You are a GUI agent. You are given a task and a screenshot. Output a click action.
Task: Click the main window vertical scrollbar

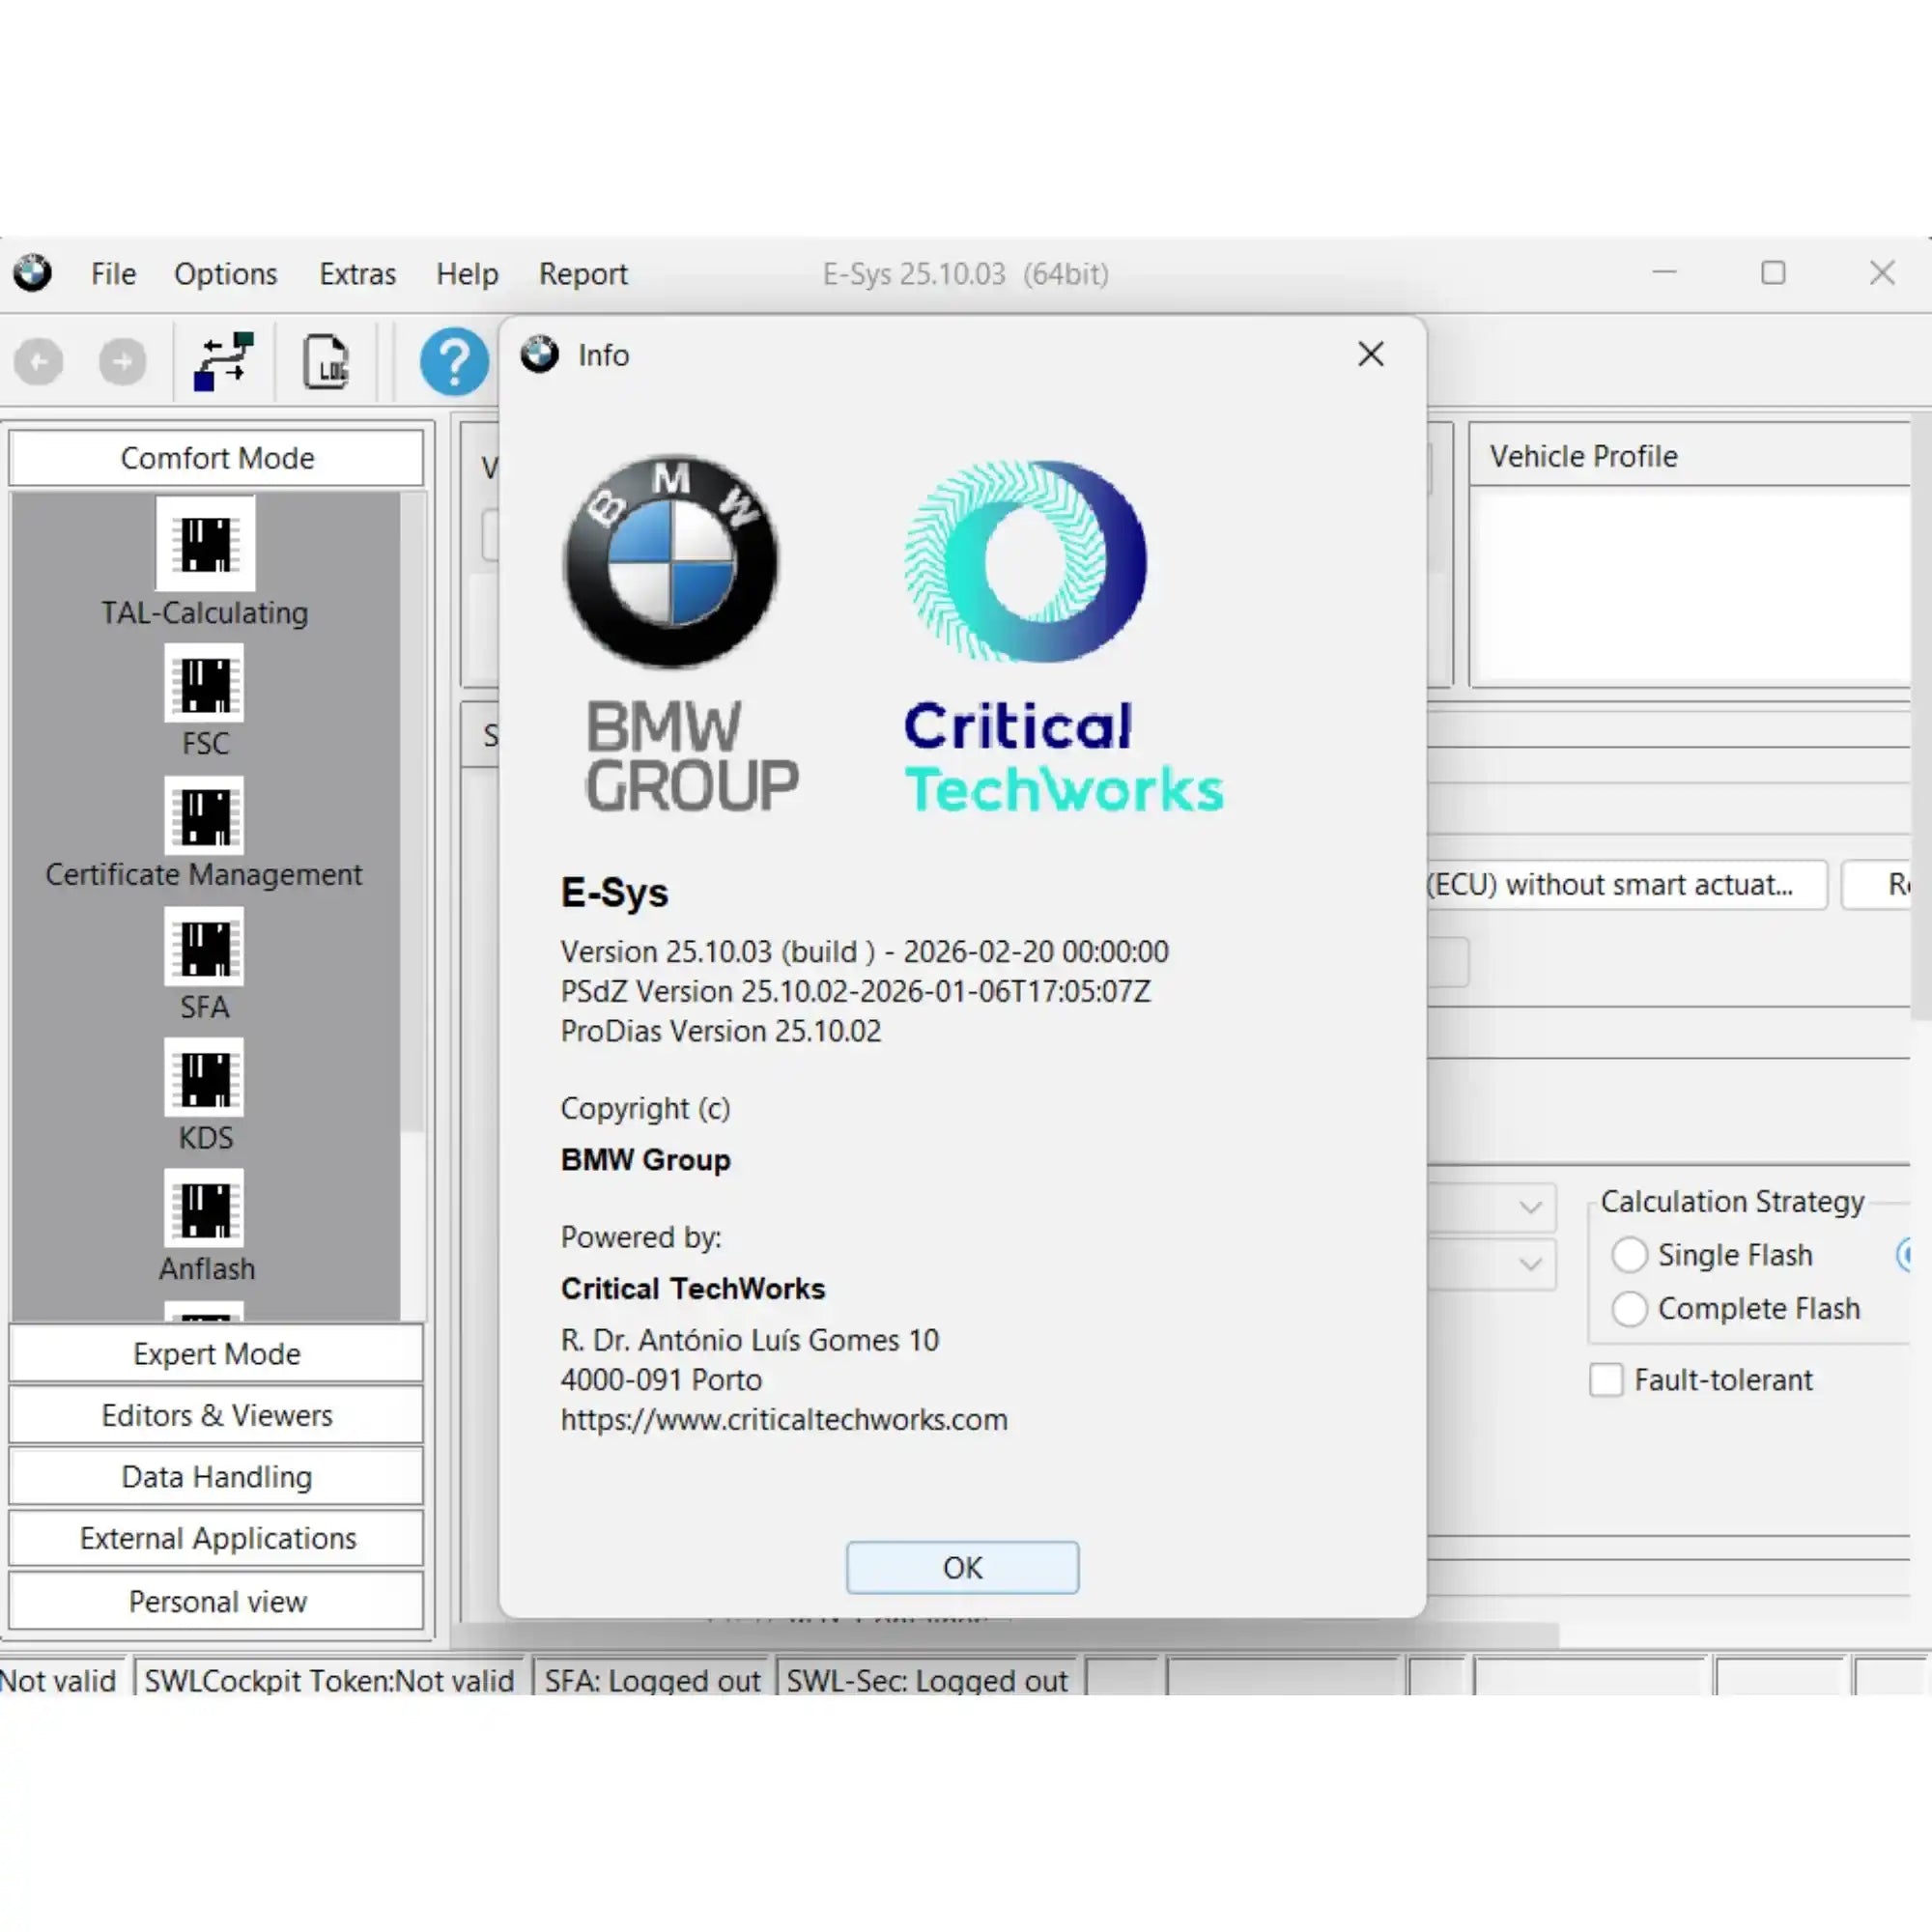click(1921, 716)
